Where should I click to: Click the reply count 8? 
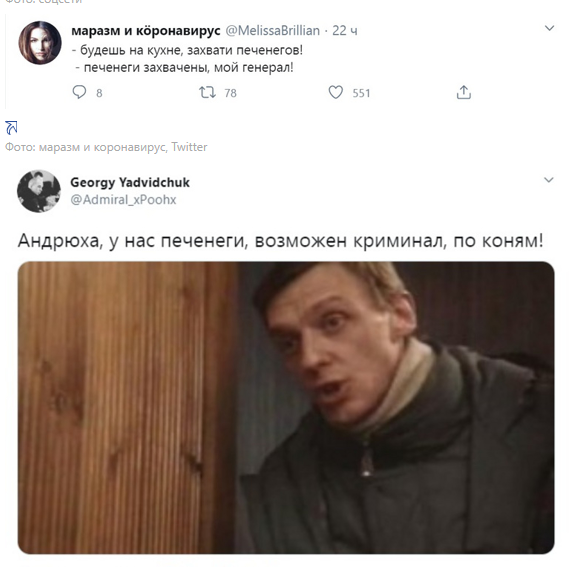click(x=99, y=93)
